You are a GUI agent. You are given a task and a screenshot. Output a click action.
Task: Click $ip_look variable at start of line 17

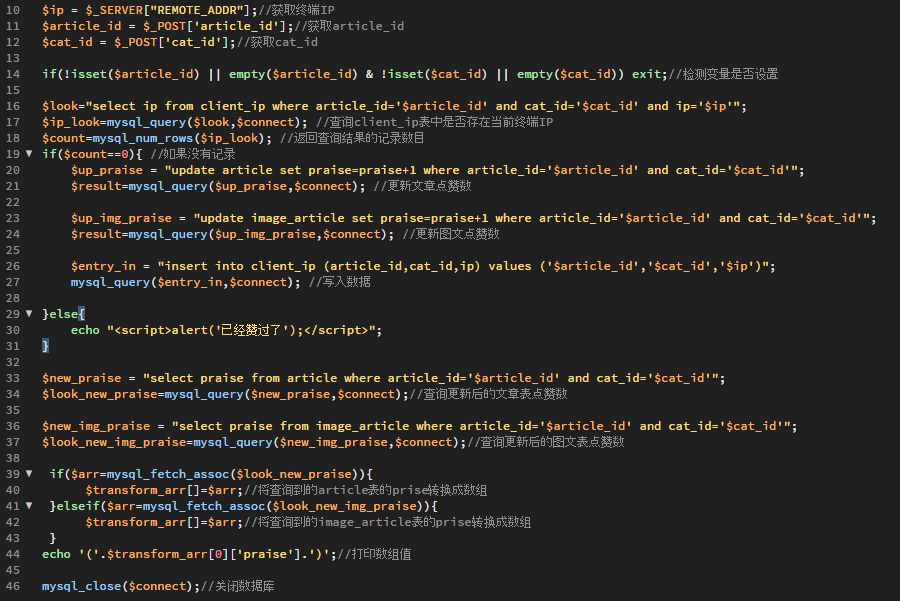coord(71,122)
